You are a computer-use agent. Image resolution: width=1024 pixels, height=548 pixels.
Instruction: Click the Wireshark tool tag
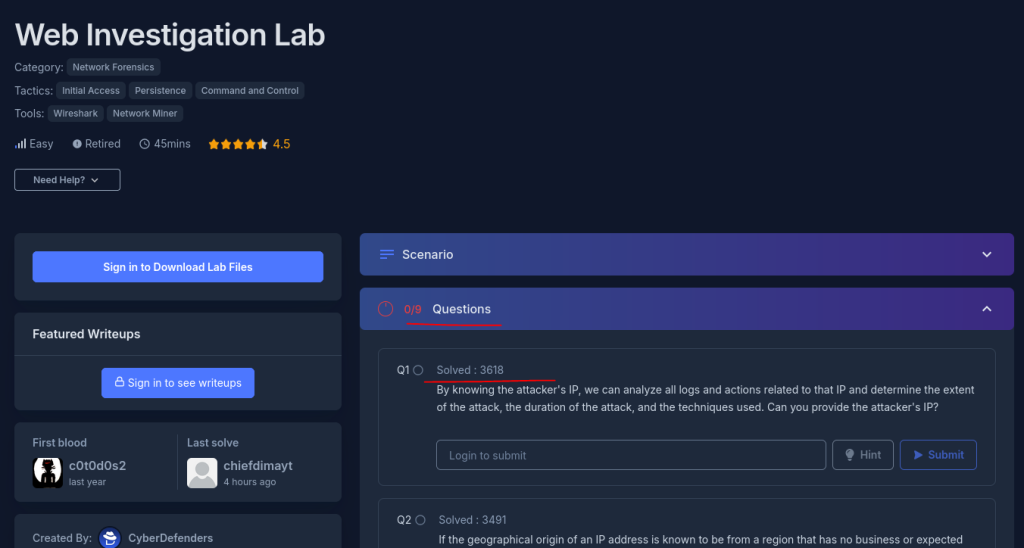tap(75, 113)
